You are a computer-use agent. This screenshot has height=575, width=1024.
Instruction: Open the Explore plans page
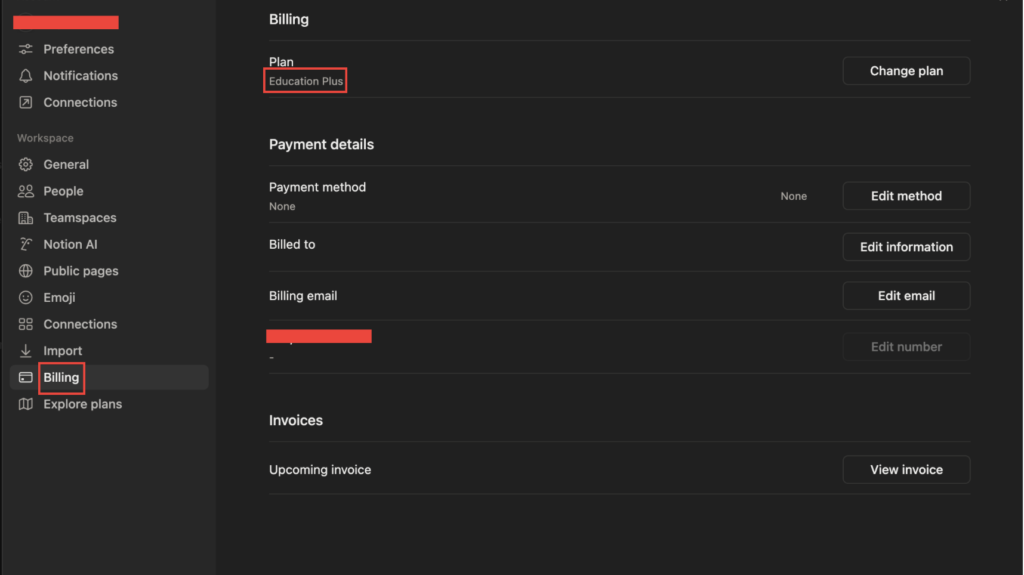(82, 405)
